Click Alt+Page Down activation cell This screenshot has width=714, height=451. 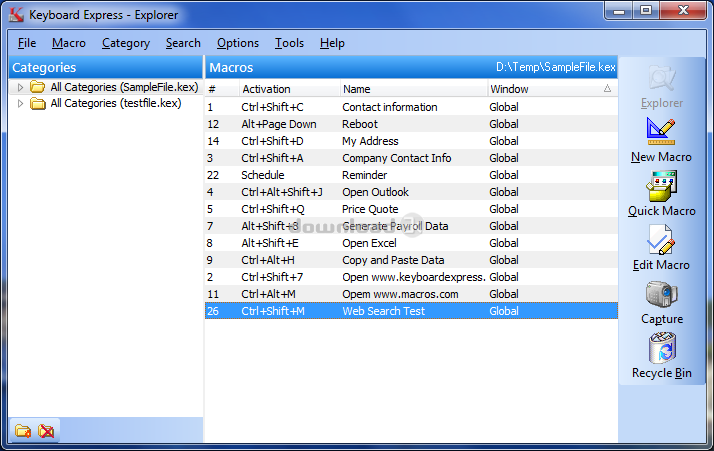279,124
